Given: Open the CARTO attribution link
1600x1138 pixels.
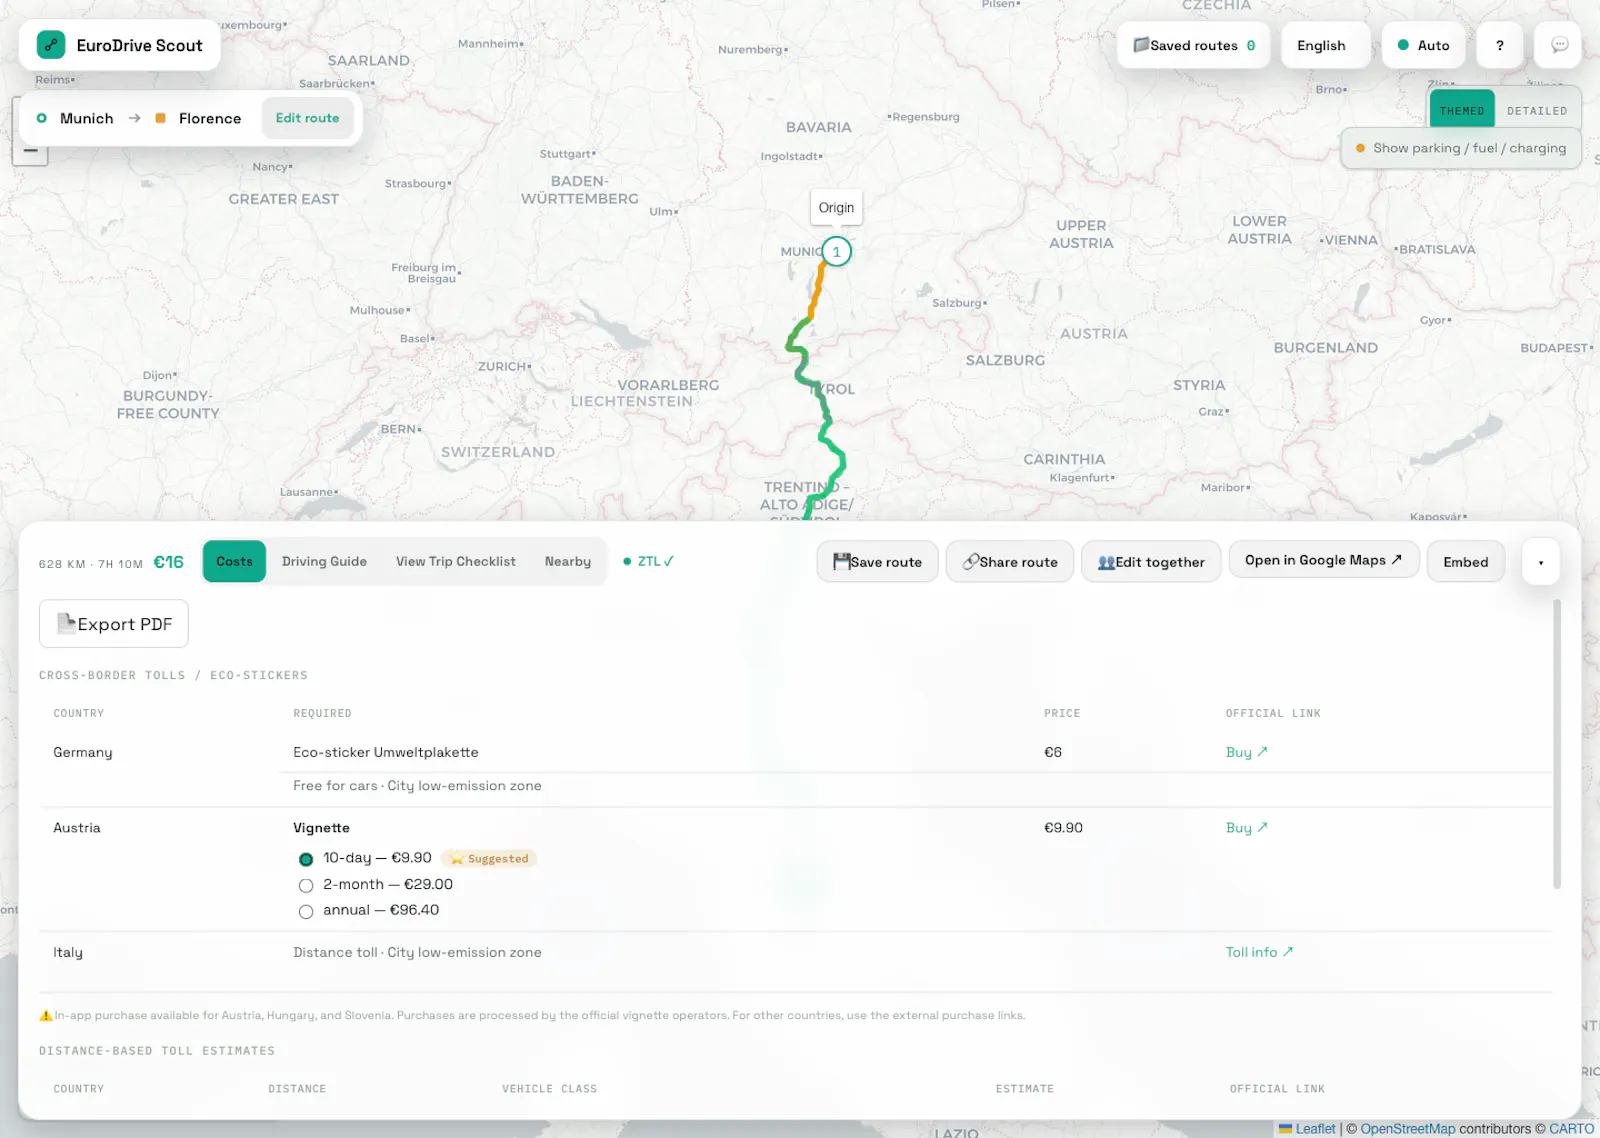Looking at the screenshot, I should [1572, 1128].
